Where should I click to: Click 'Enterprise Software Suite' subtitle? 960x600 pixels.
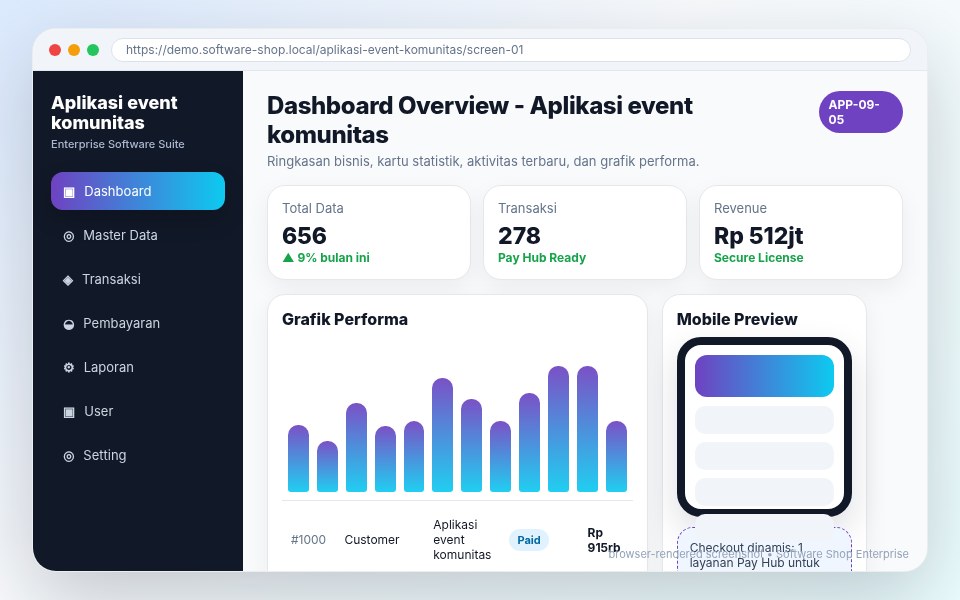pos(118,144)
